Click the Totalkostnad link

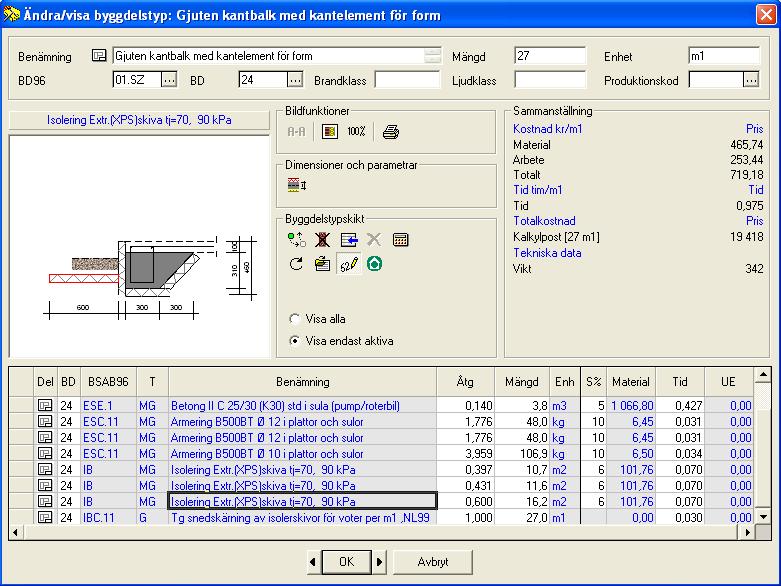544,221
